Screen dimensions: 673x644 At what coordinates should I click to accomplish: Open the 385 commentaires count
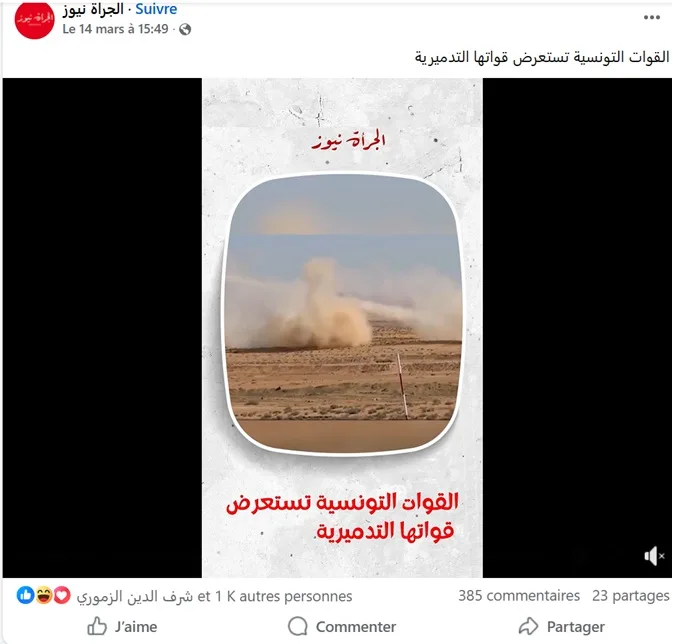[x=519, y=596]
